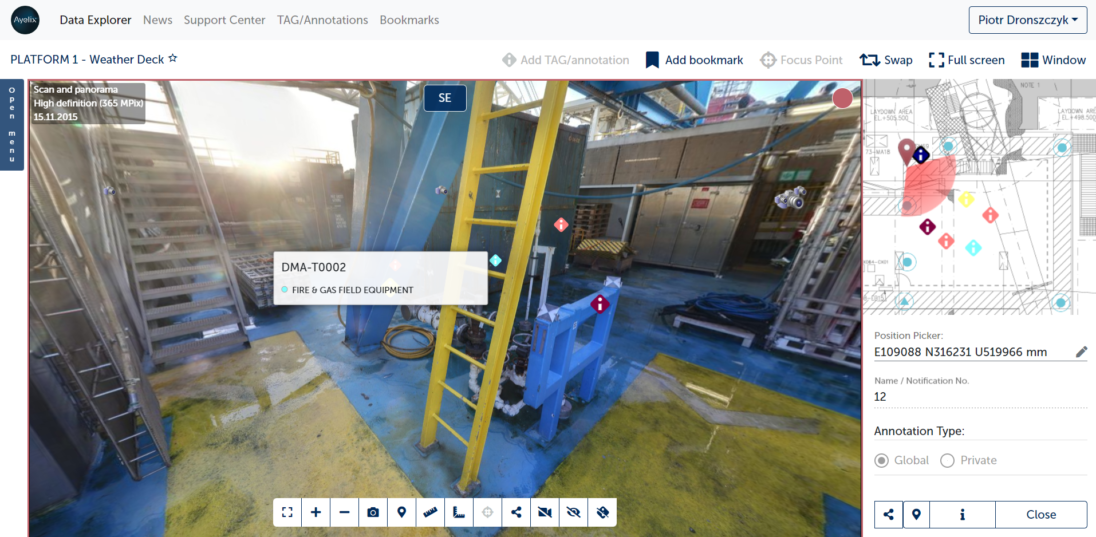Click the red circle marker in the panorama corner
The height and width of the screenshot is (537, 1096).
coord(842,99)
